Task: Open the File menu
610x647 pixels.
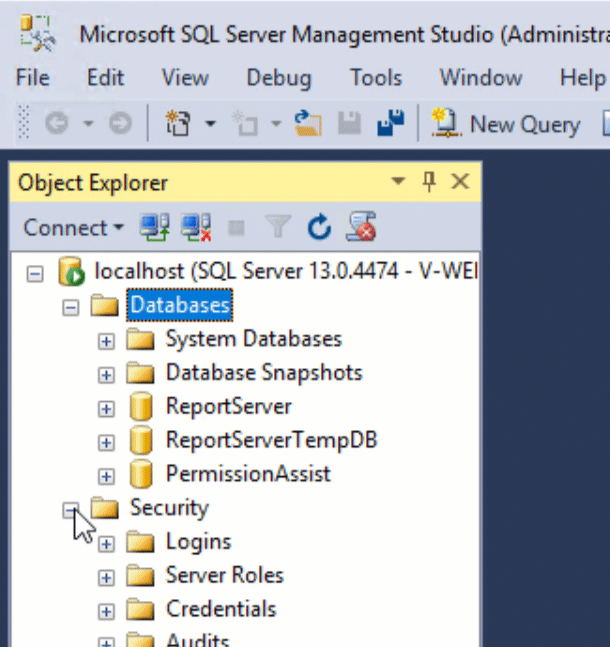Action: pyautogui.click(x=32, y=78)
